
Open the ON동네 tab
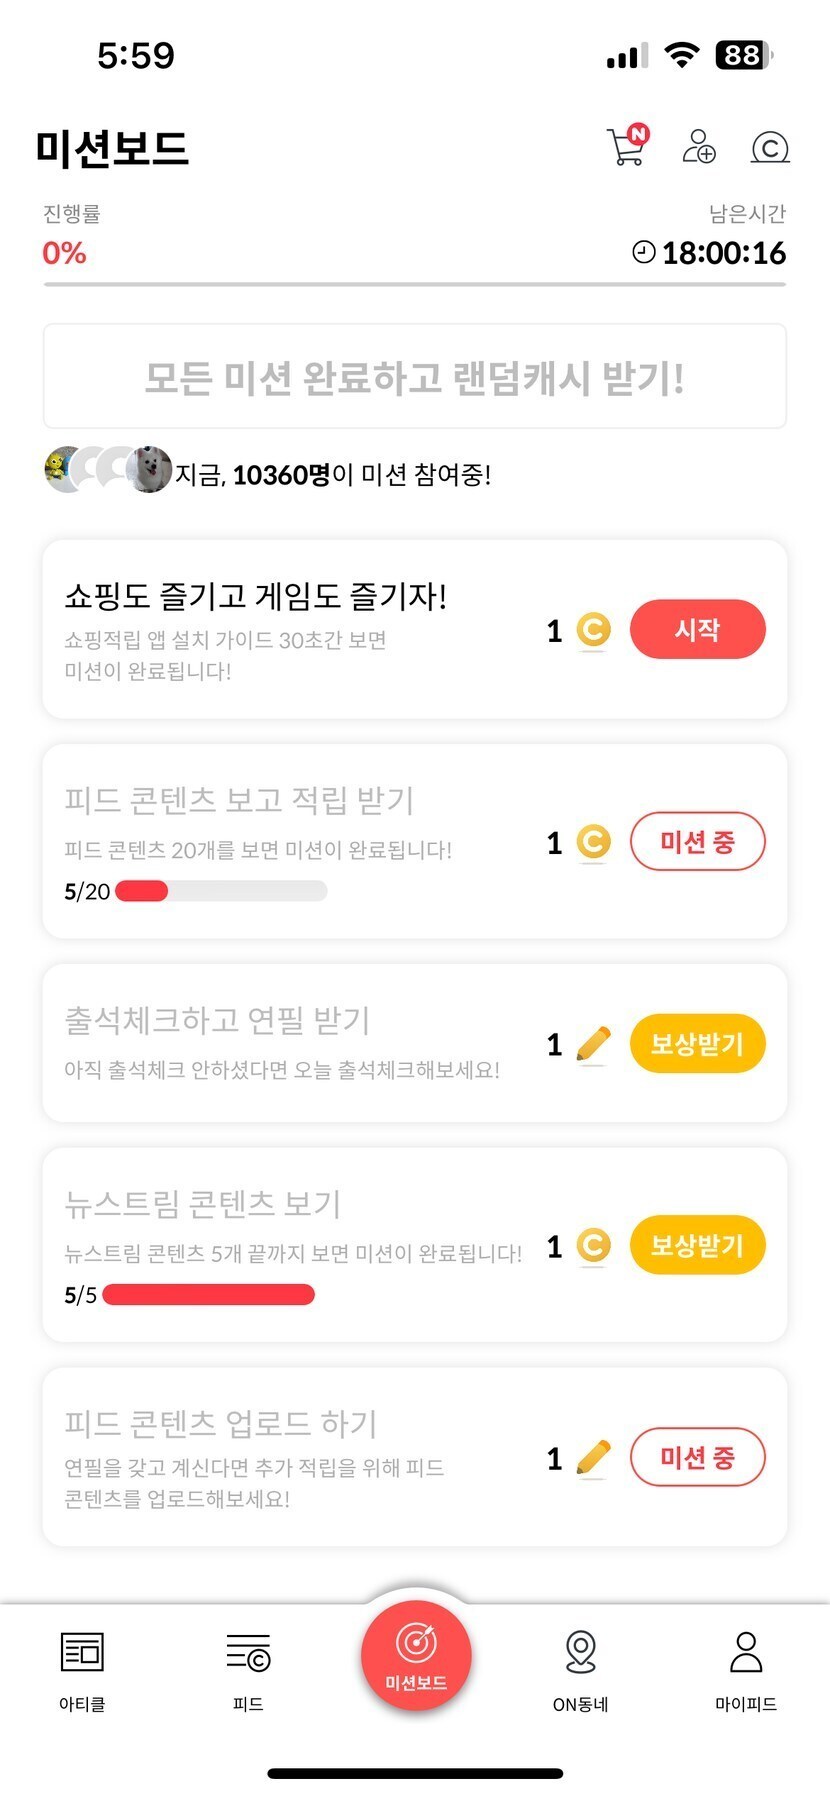pyautogui.click(x=580, y=1667)
